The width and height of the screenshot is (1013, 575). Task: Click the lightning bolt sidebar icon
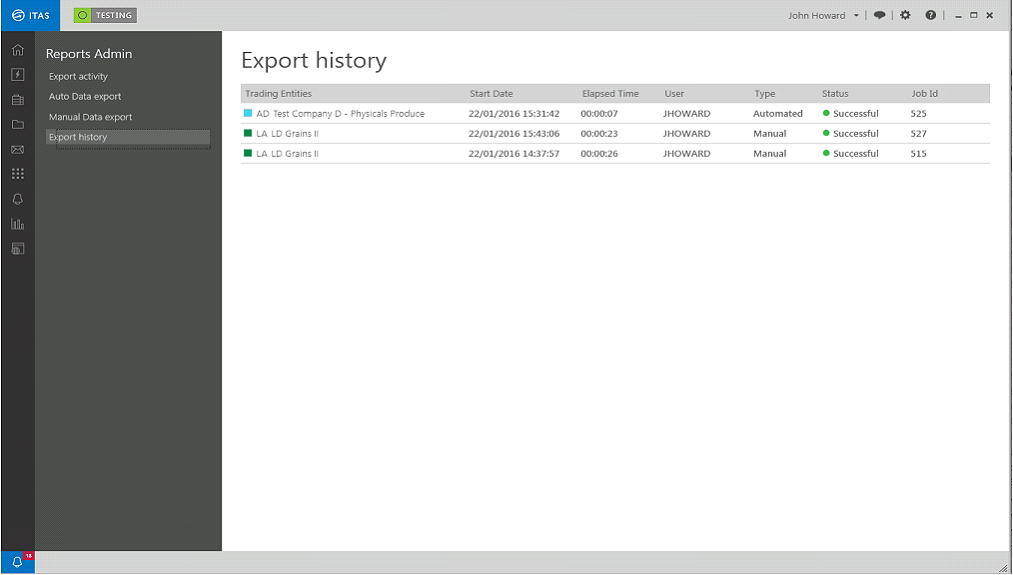(x=17, y=75)
